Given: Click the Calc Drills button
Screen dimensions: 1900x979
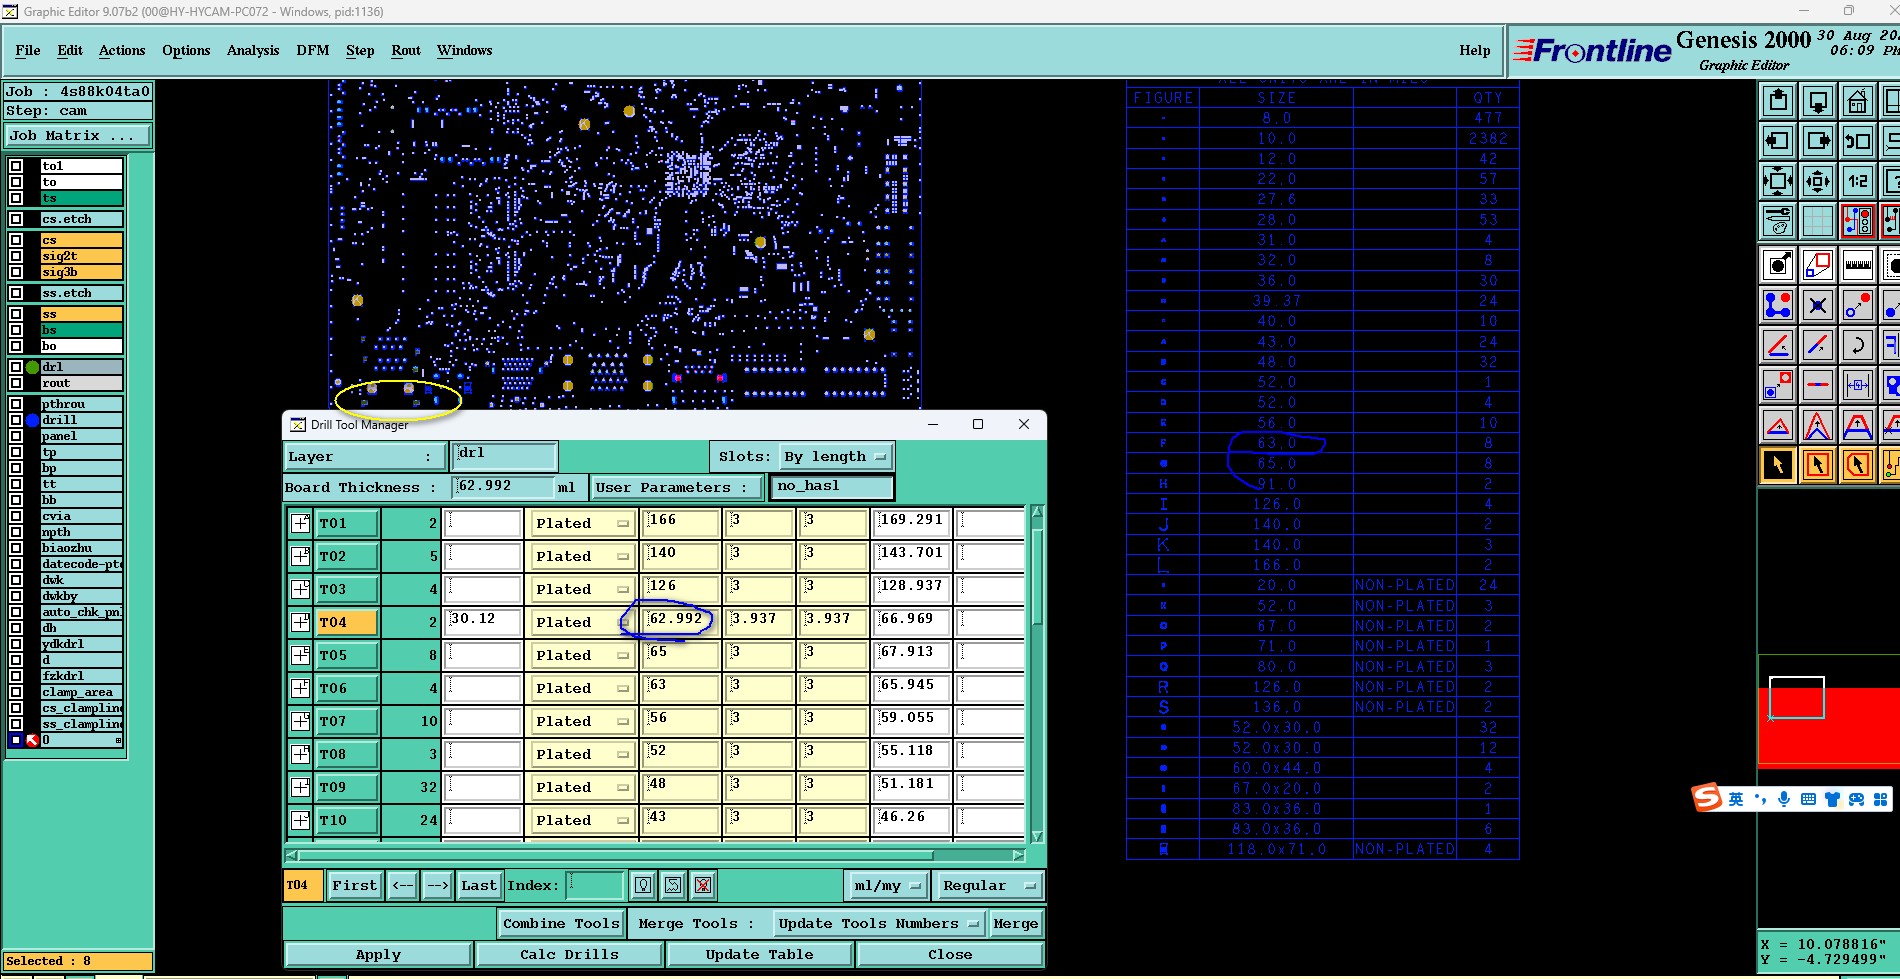Looking at the screenshot, I should tap(569, 955).
